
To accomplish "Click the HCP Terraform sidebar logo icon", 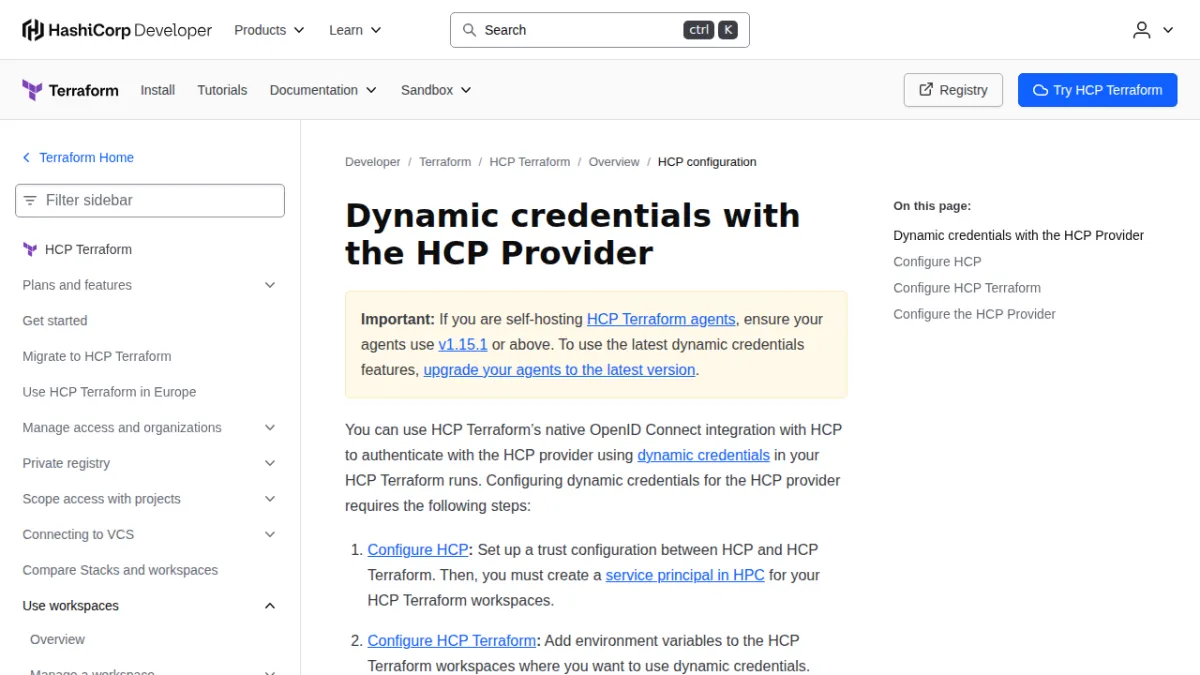I will [x=30, y=249].
